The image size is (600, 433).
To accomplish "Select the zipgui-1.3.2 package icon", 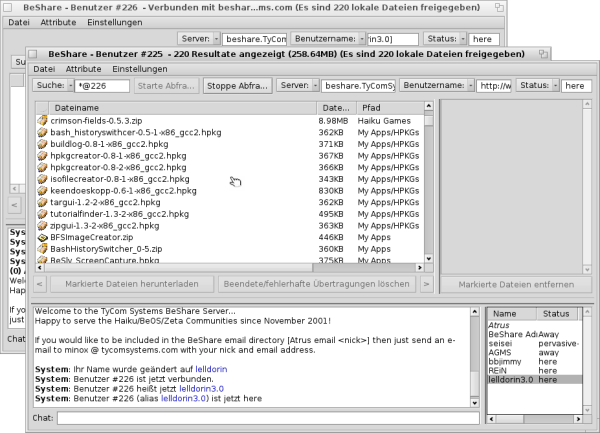I will 42,226.
